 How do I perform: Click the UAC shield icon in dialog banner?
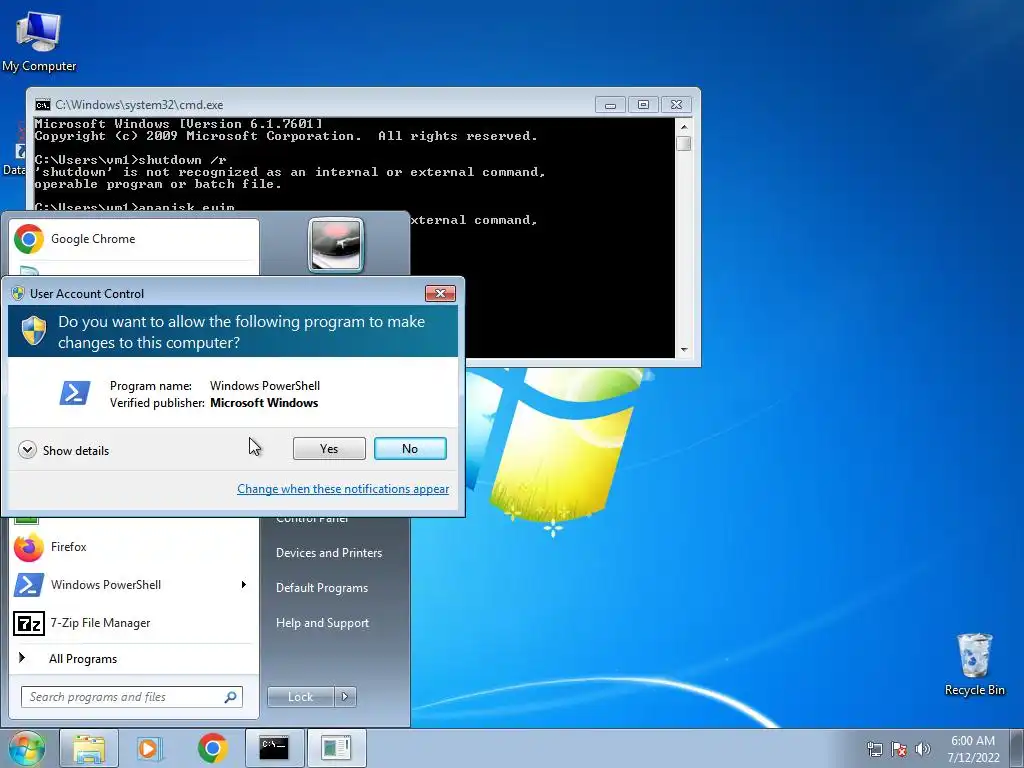34,330
